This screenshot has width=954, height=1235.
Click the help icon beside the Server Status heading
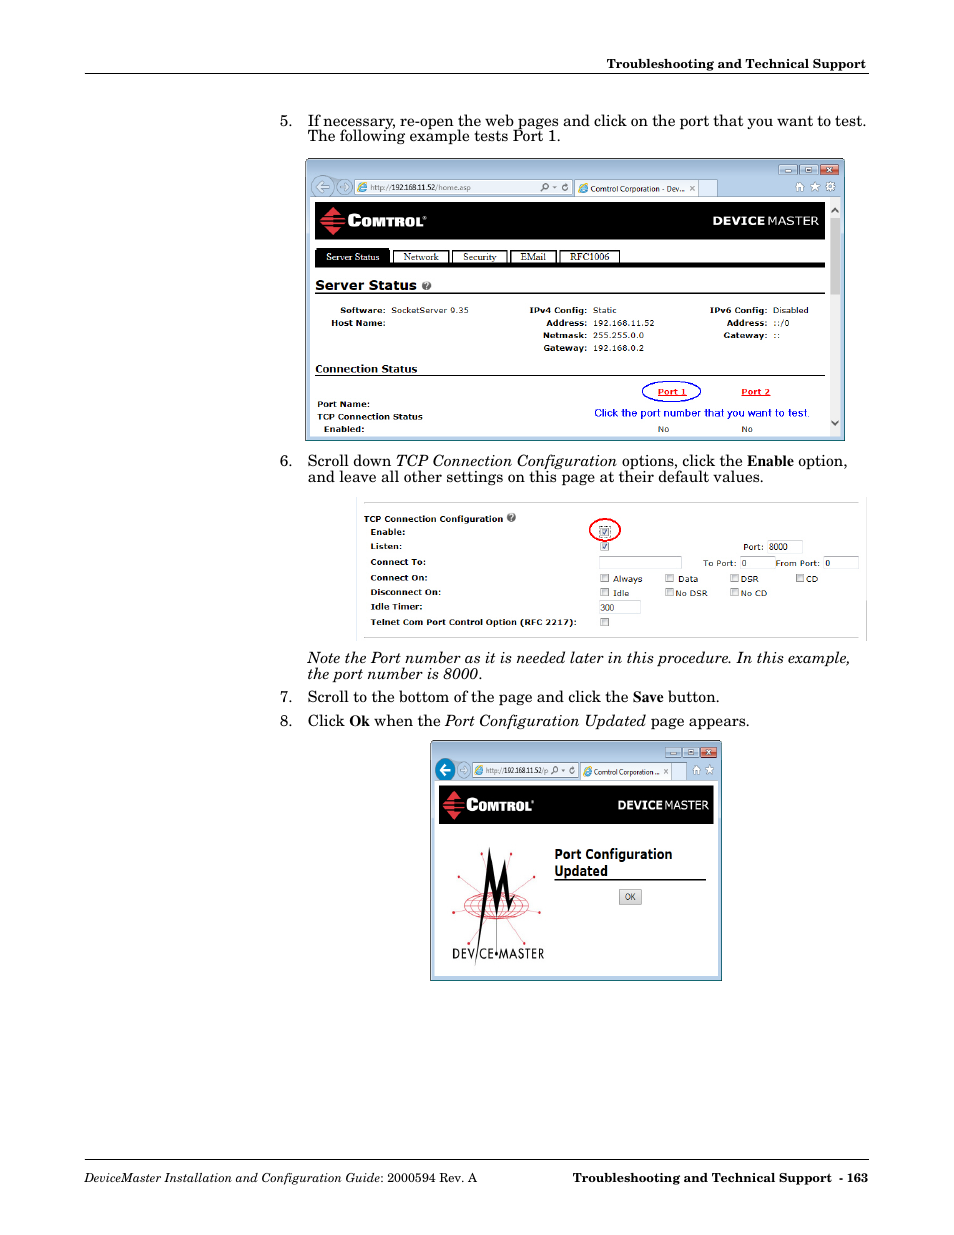click(426, 286)
